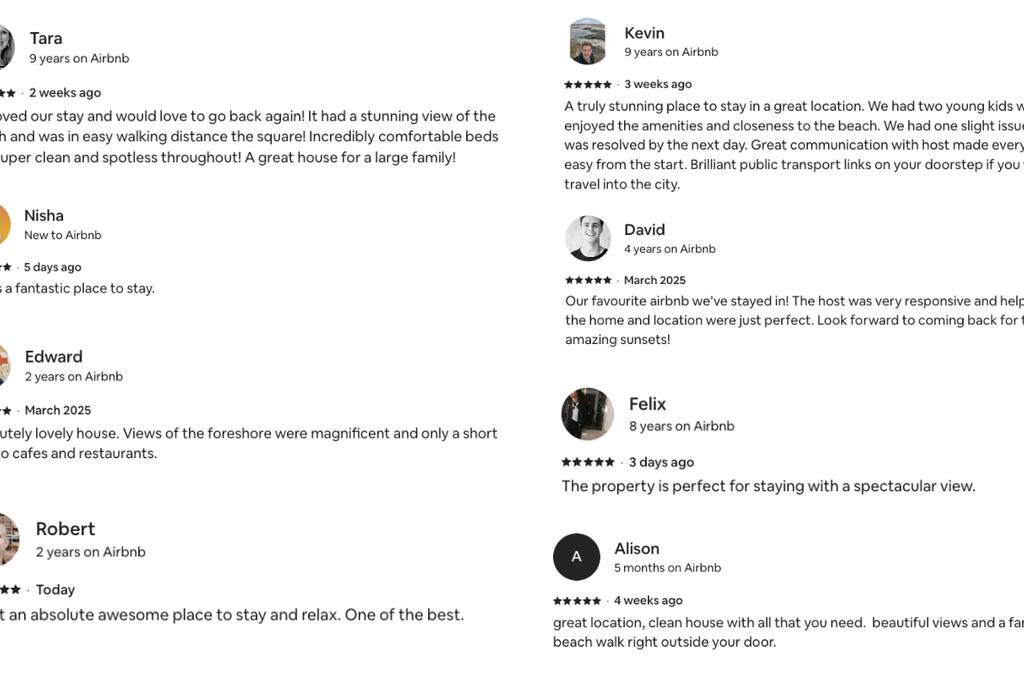Click Alison's five-star rating
The width and height of the screenshot is (1024, 683).
577,601
